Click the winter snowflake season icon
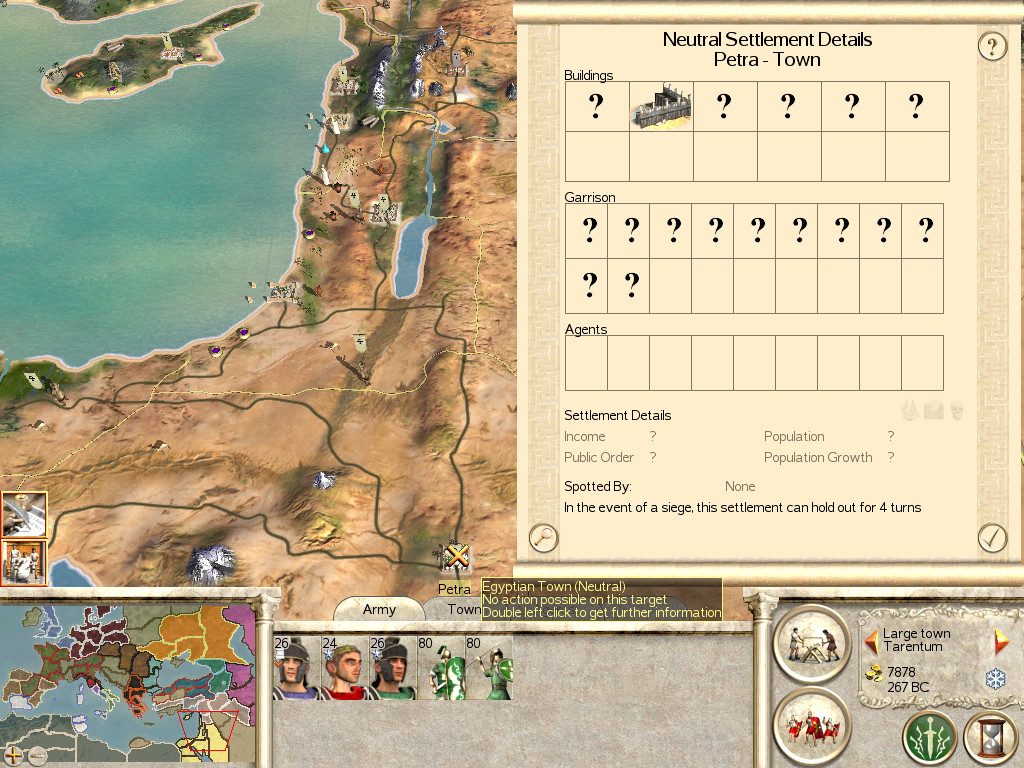This screenshot has width=1024, height=768. (995, 679)
